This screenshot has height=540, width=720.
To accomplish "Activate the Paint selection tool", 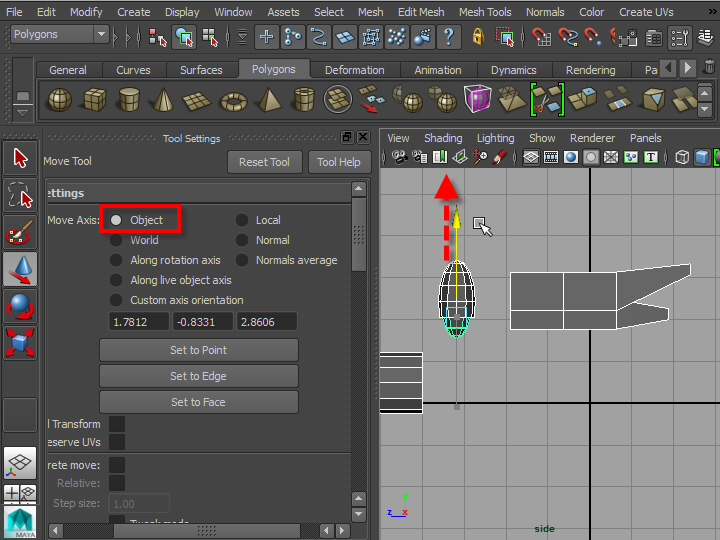I will click(20, 232).
